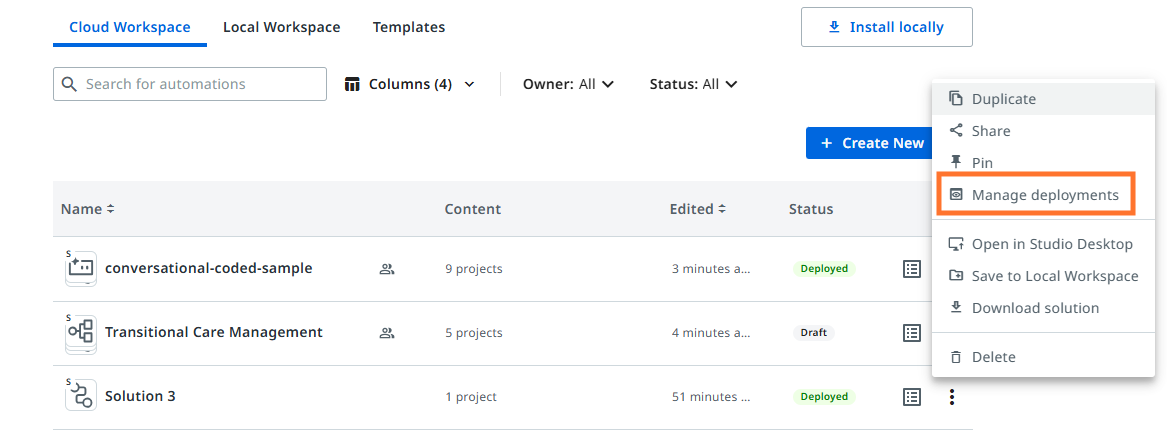Choose Share from the context menu

(x=1043, y=131)
